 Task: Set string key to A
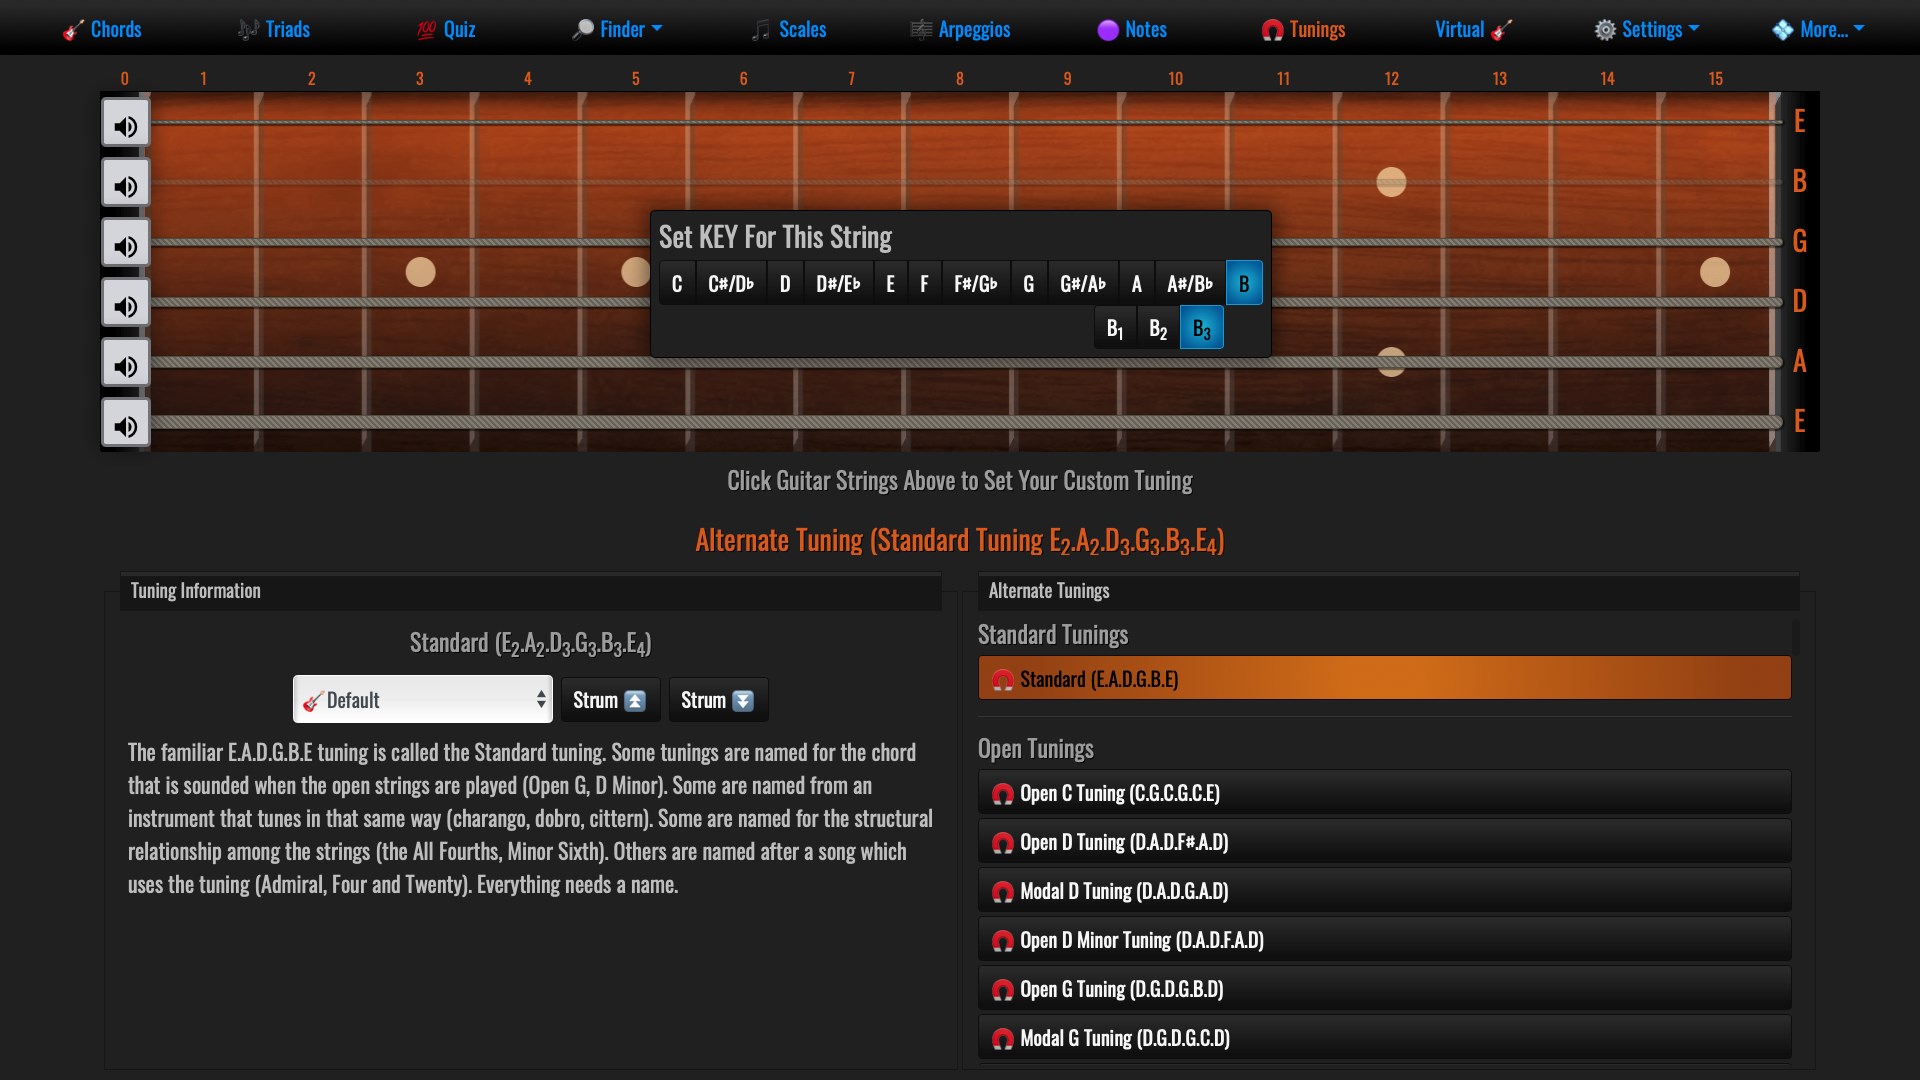(1137, 284)
